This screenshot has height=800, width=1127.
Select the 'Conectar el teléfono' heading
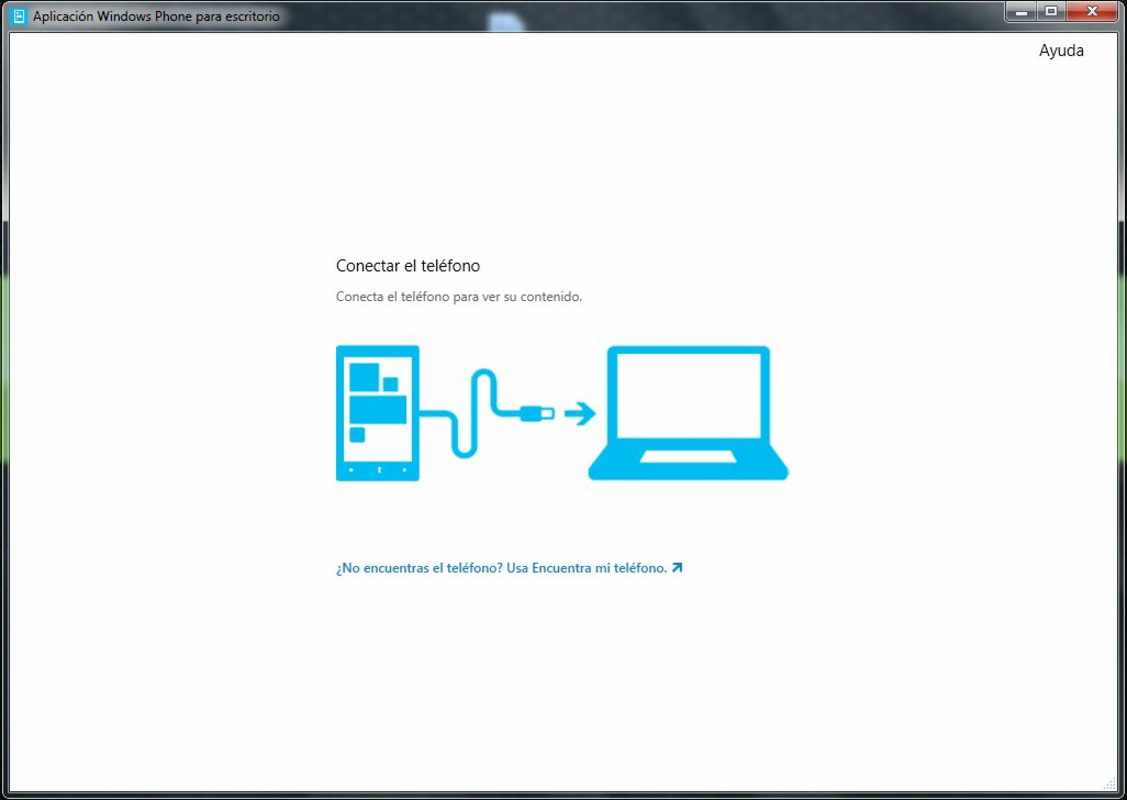point(408,266)
